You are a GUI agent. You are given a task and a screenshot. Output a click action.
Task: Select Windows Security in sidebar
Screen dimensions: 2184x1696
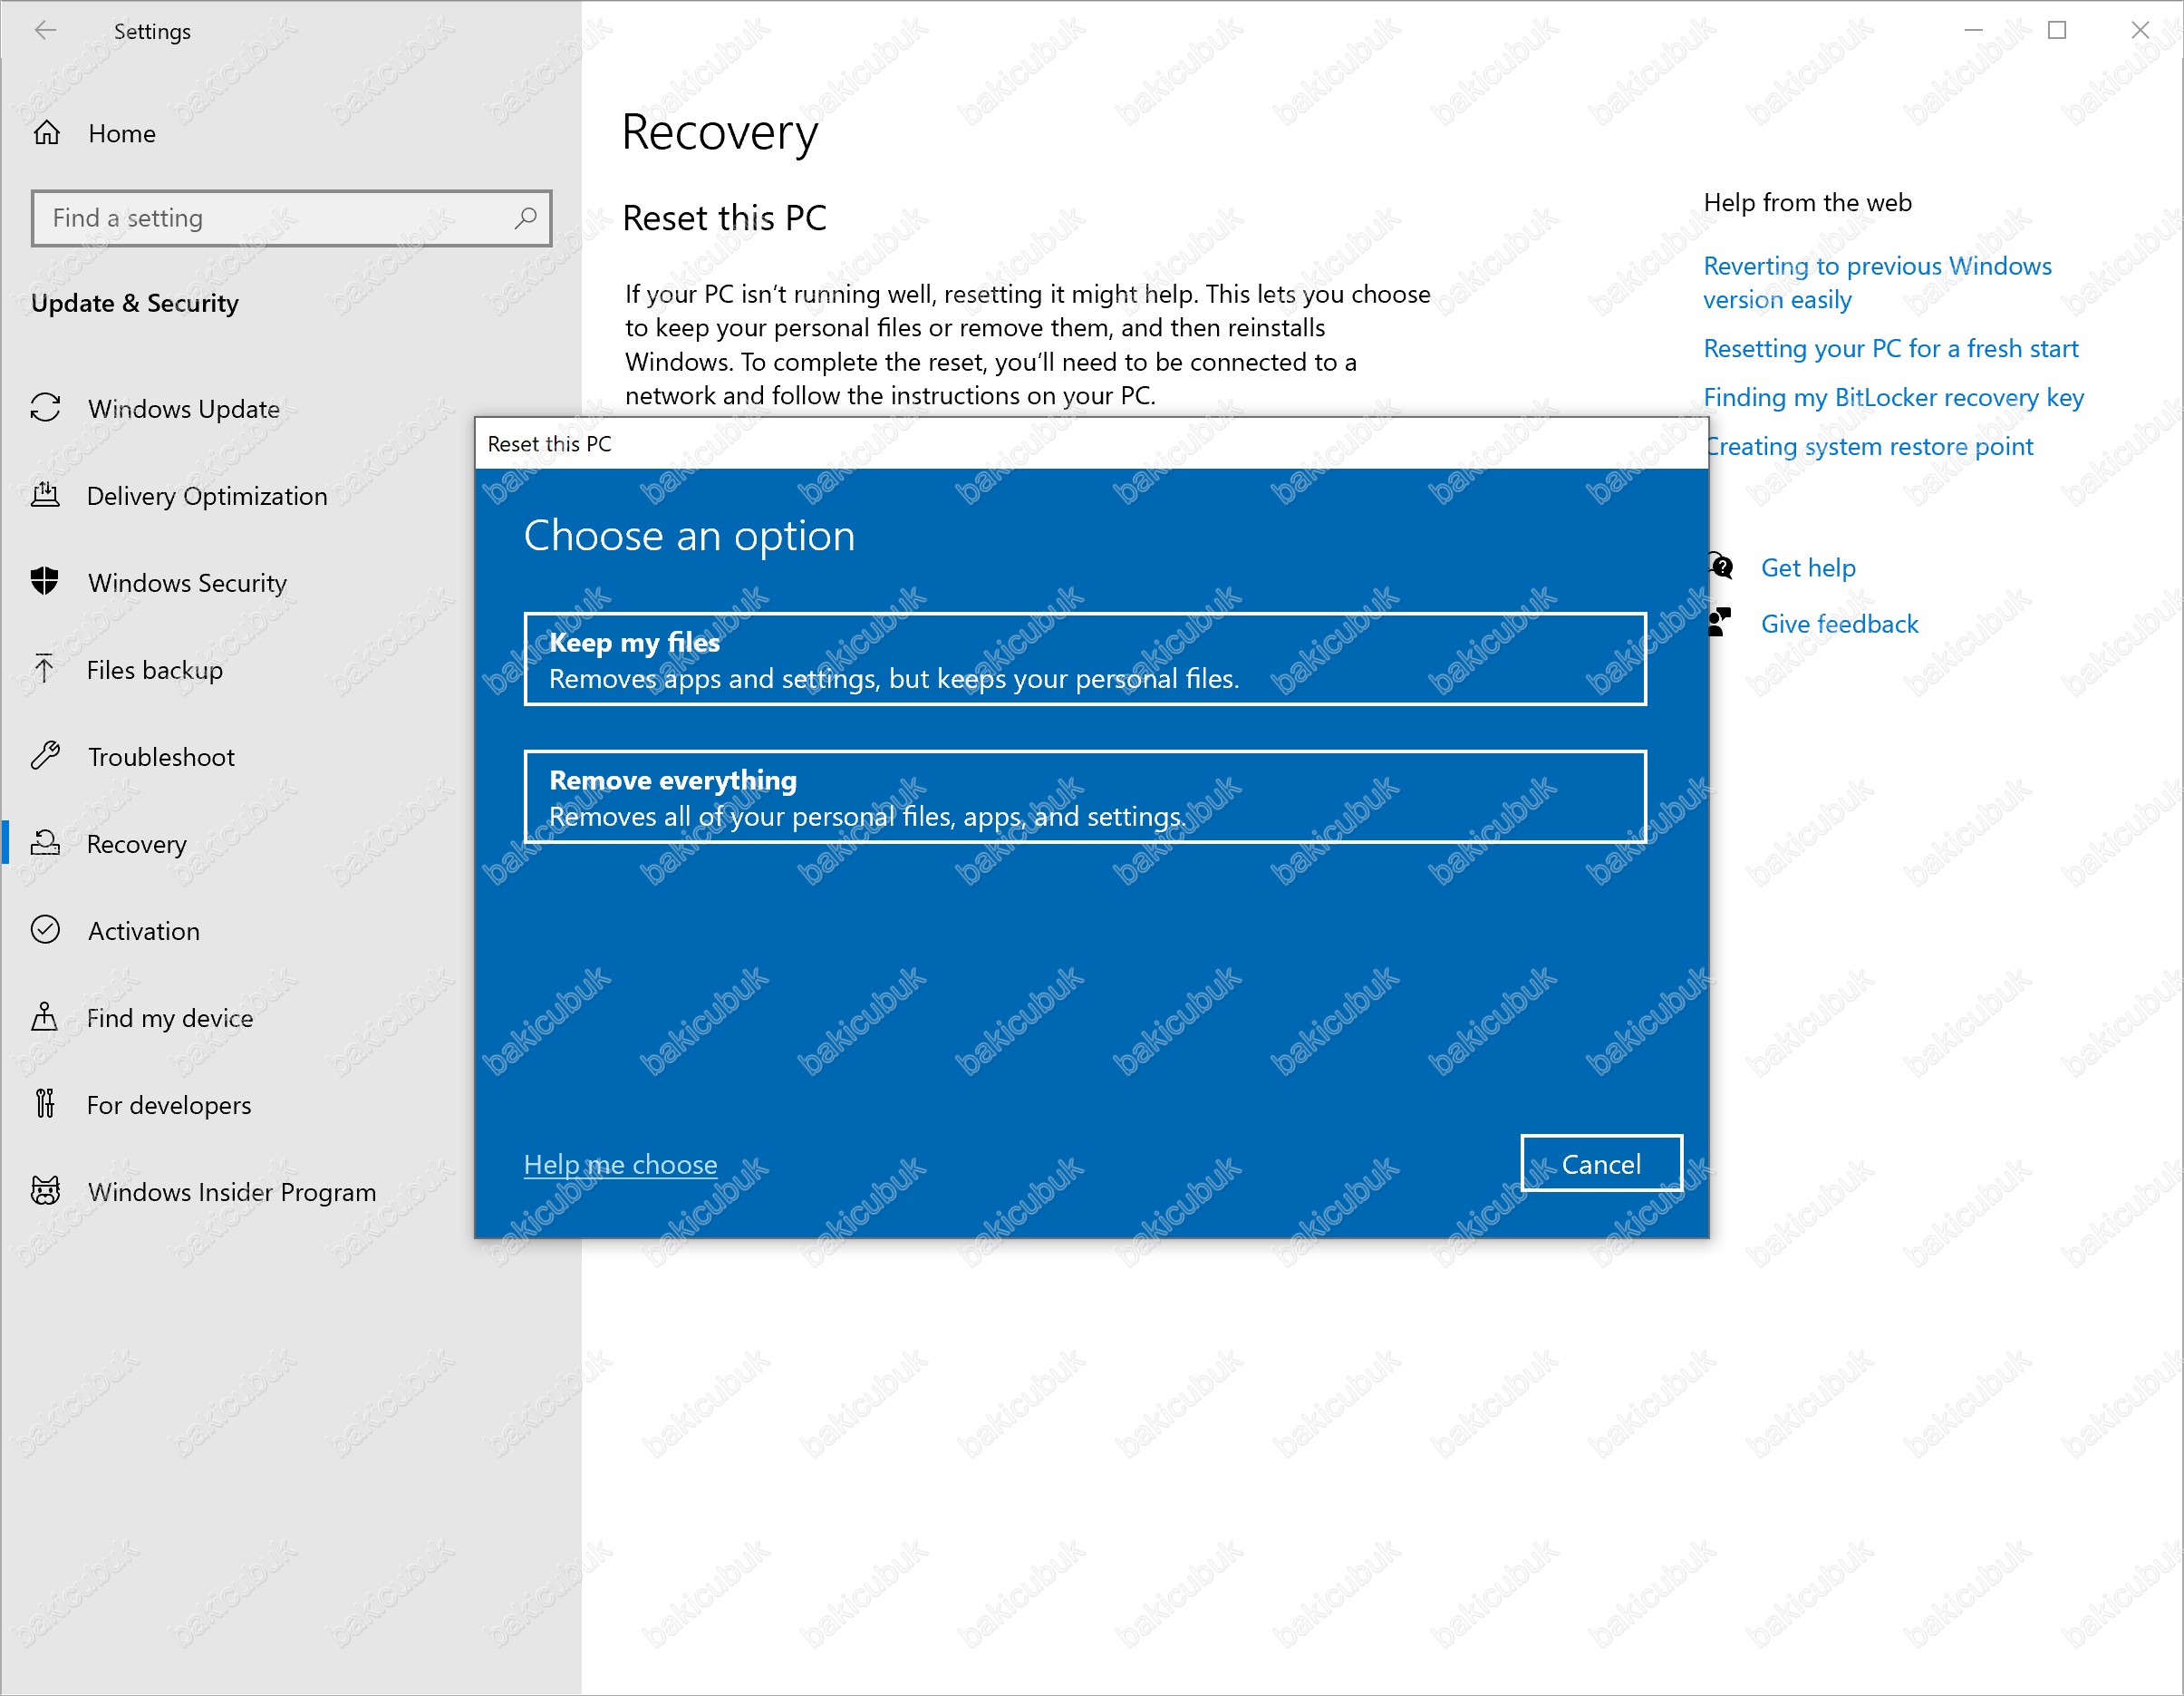pos(187,583)
